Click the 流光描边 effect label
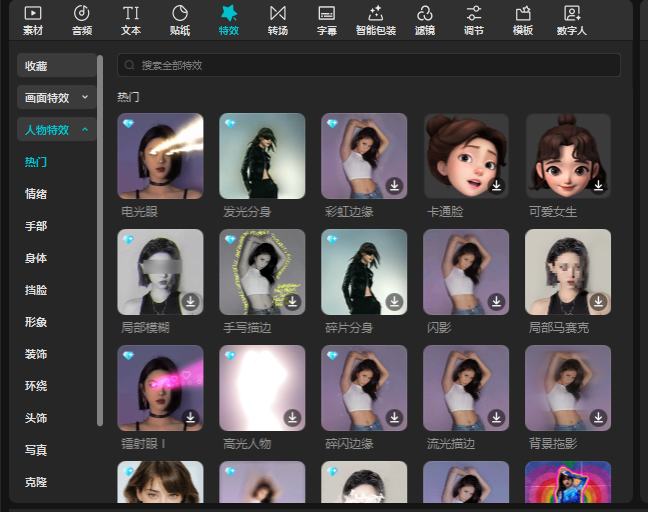Viewport: 648px width, 512px height. (451, 444)
